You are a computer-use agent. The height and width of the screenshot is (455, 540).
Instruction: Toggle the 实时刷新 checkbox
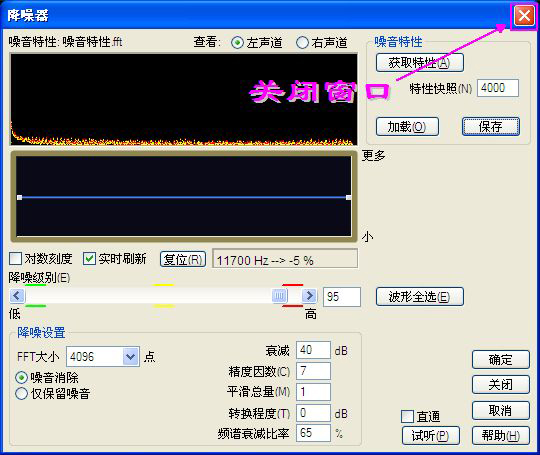(89, 259)
